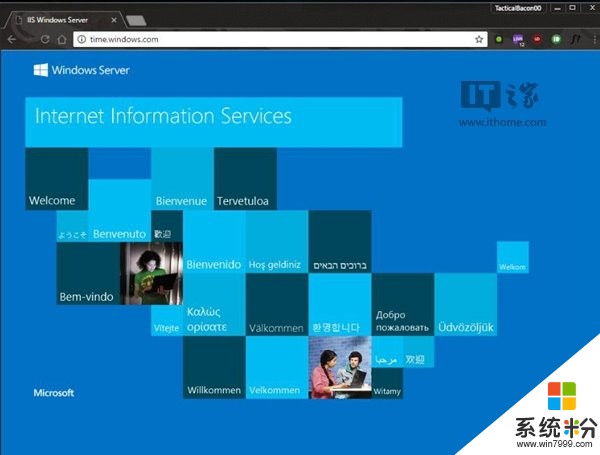The height and width of the screenshot is (455, 600).
Task: Click the Tervetuloa tile
Action: coord(245,179)
